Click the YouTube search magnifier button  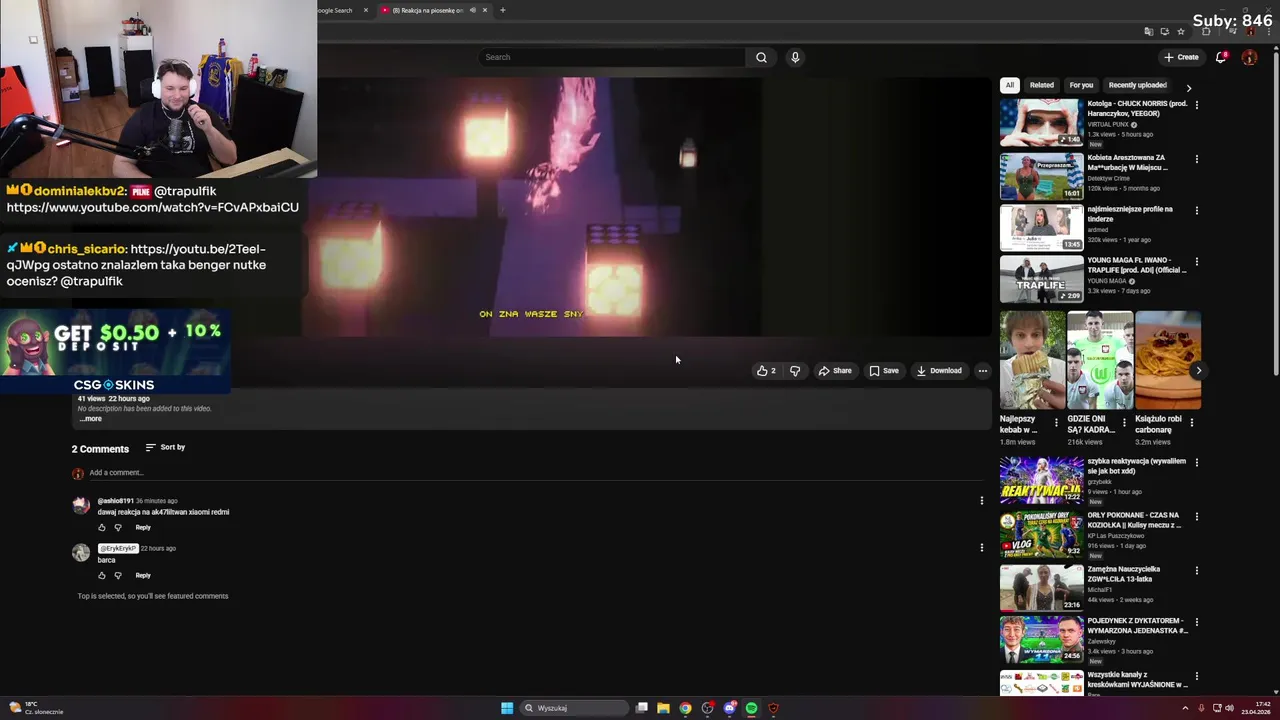pos(761,57)
